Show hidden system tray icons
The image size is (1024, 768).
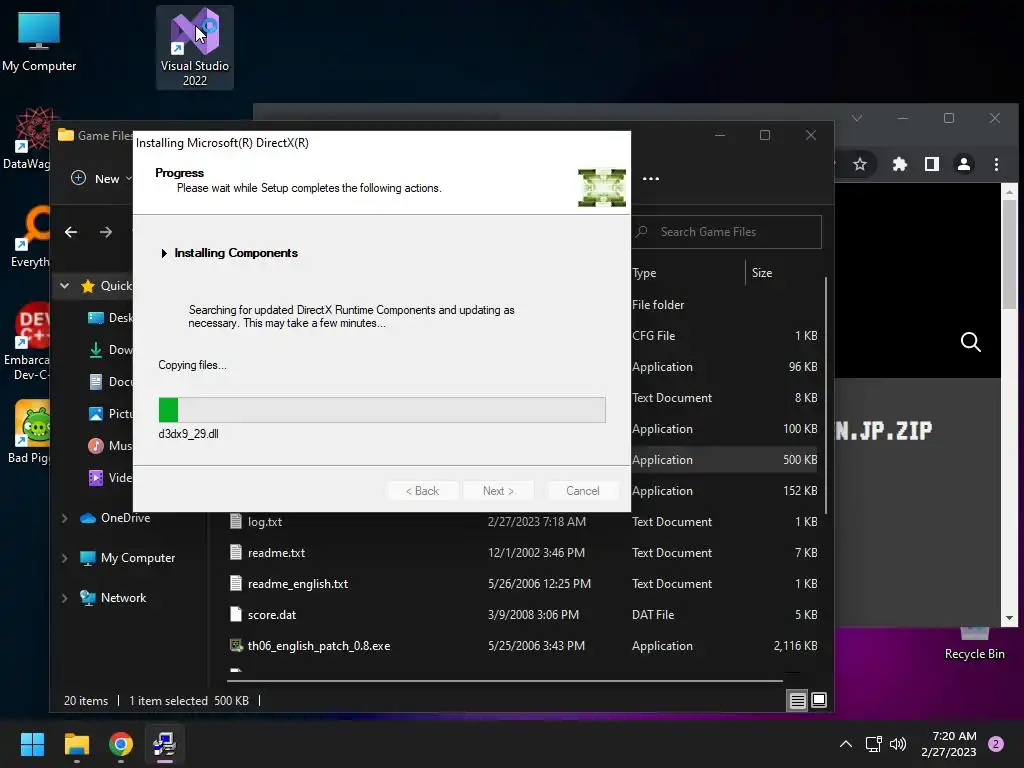(845, 744)
